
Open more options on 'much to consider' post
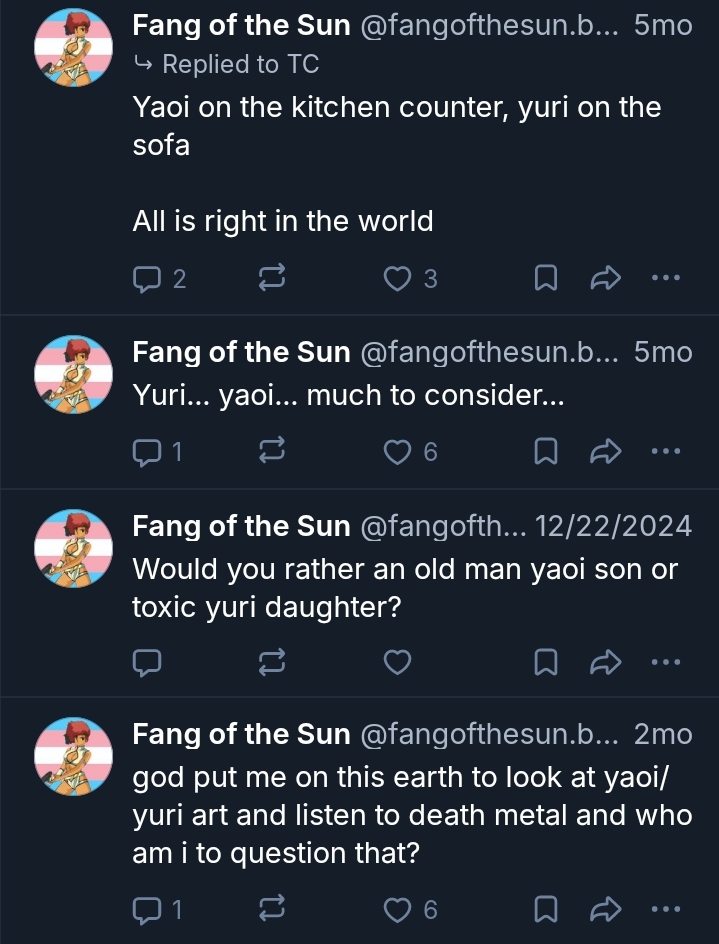click(x=665, y=452)
